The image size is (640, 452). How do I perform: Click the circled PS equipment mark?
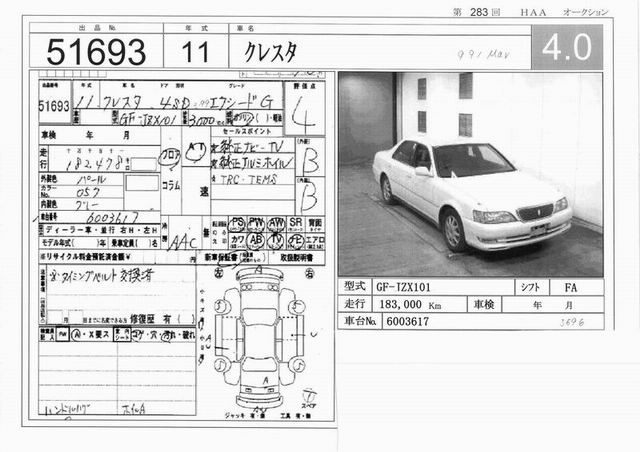pos(237,223)
